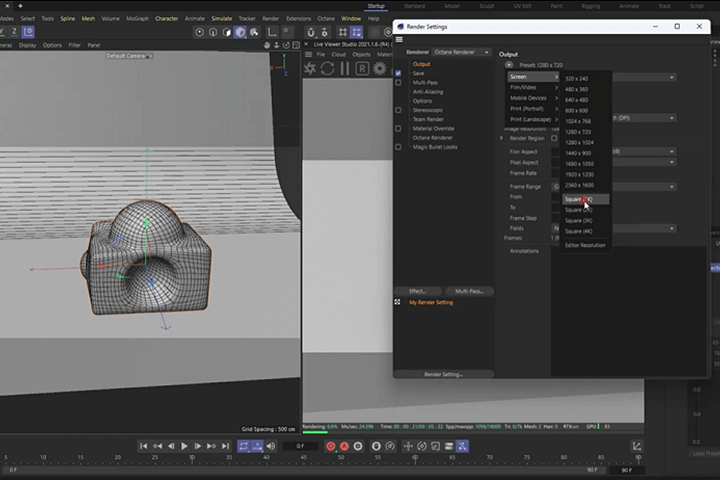
Task: Click the viewport pan hand icon
Action: click(267, 45)
